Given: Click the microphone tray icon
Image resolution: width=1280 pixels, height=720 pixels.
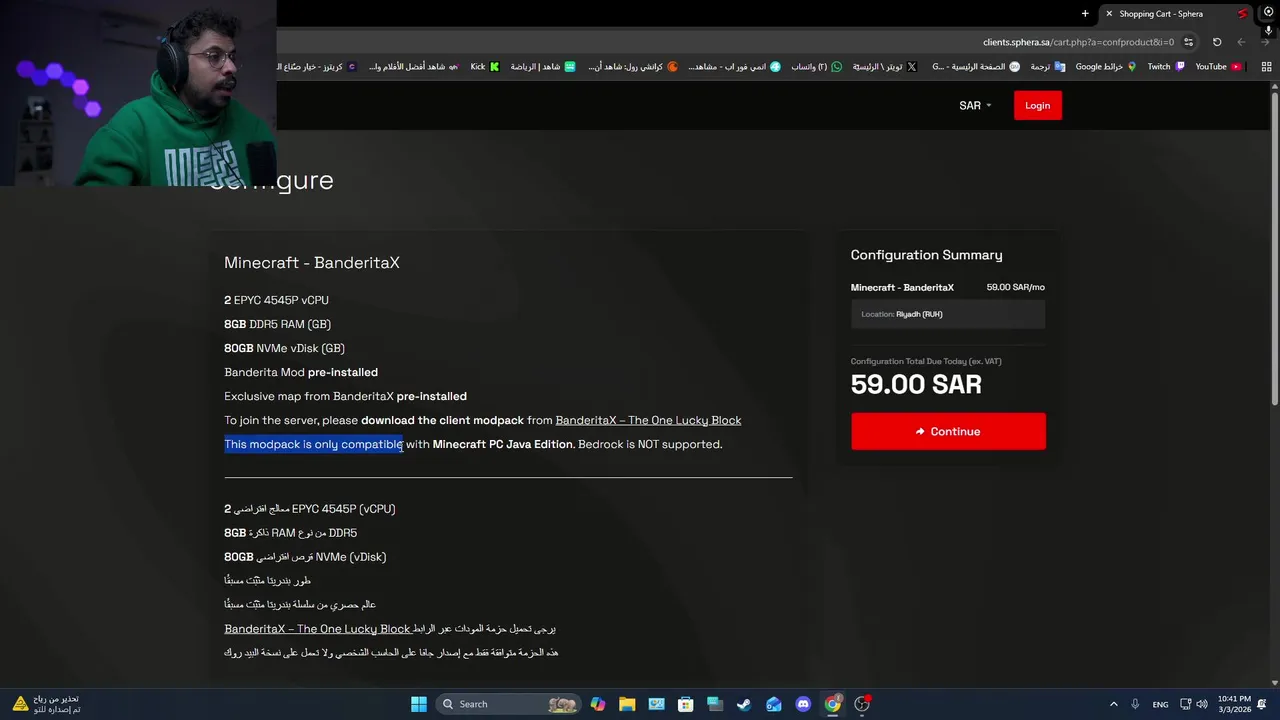Looking at the screenshot, I should click(x=1137, y=704).
